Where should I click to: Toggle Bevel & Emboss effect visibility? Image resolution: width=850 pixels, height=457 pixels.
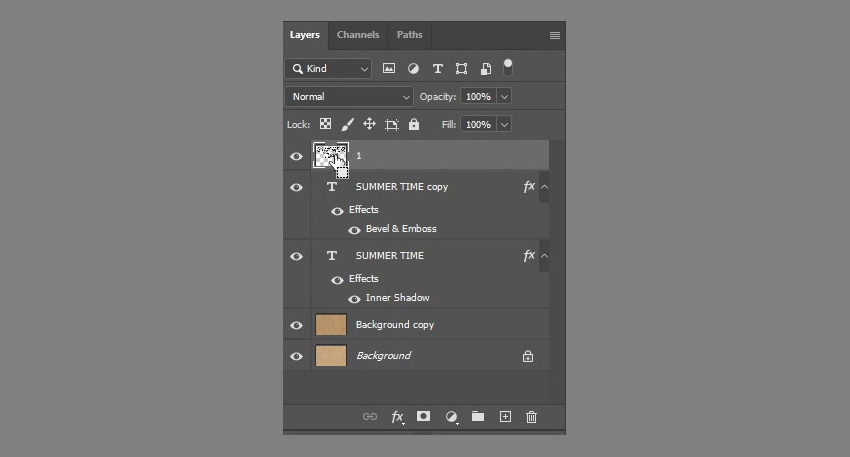(x=354, y=230)
